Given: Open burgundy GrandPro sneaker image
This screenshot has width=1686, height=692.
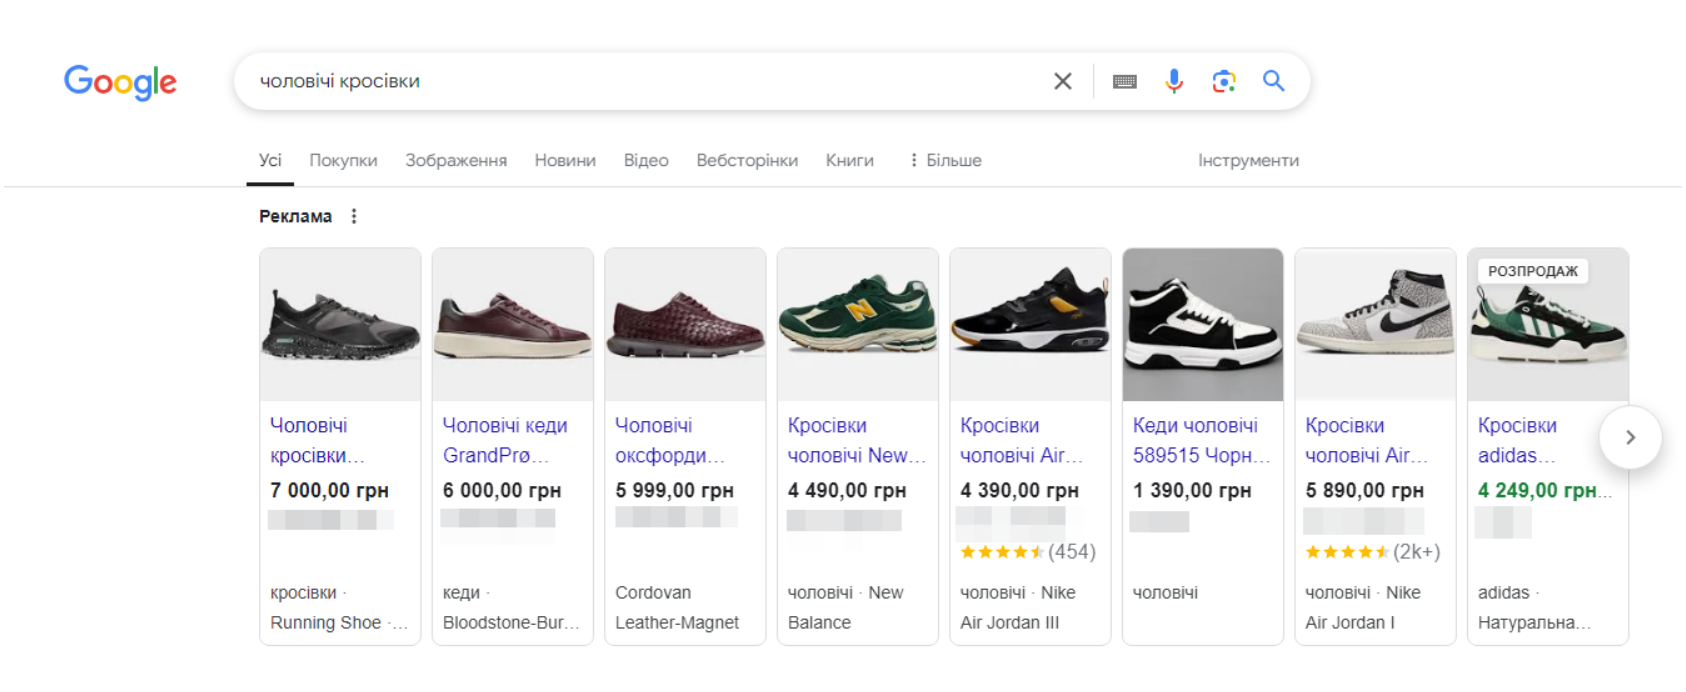Looking at the screenshot, I should coord(513,324).
